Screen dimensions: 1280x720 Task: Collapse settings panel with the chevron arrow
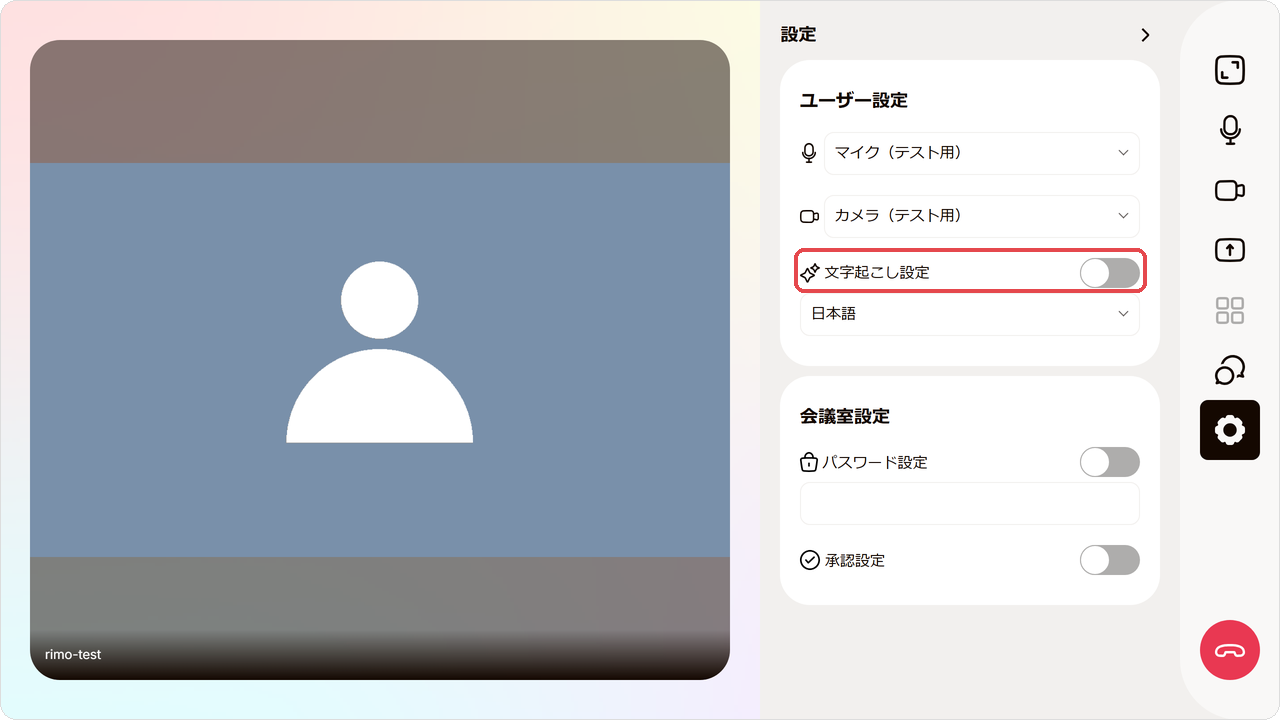[1146, 35]
